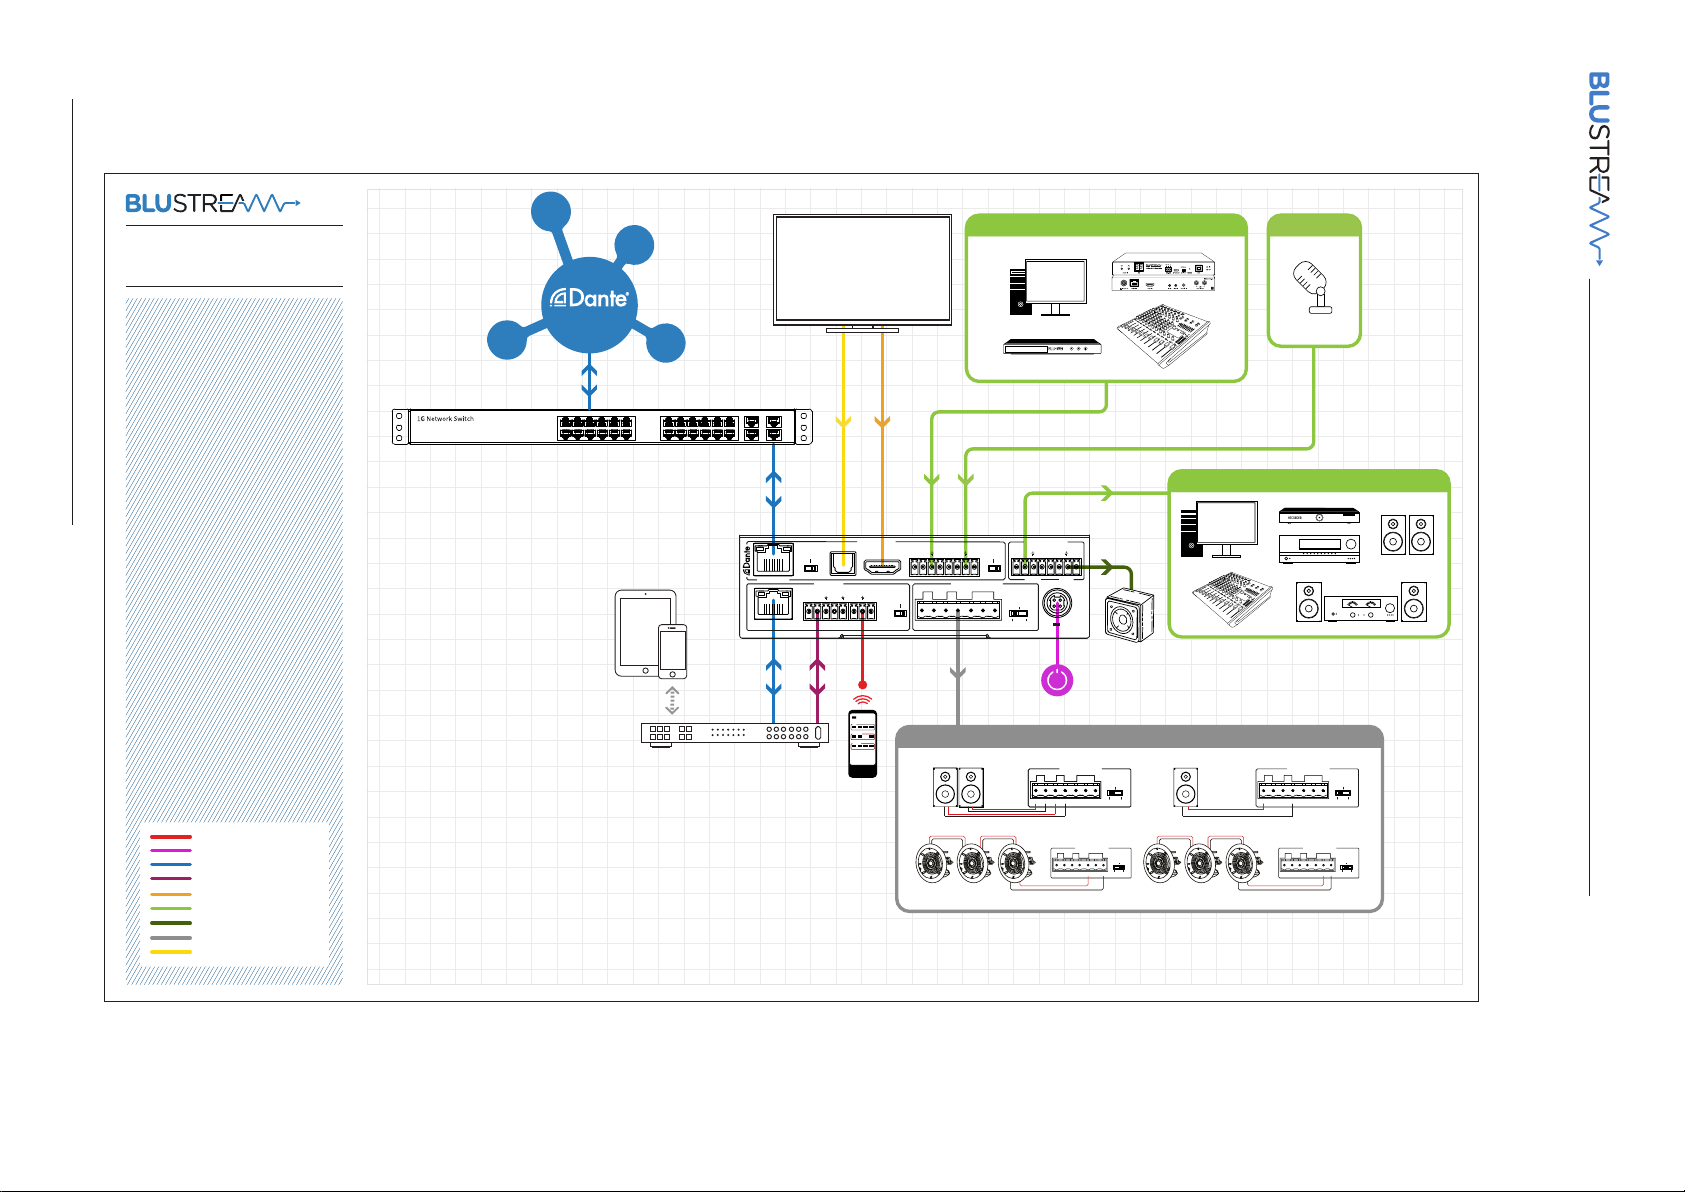Click the Blu-ray player in source box
Screen dimensions: 1685x1192
(1052, 347)
